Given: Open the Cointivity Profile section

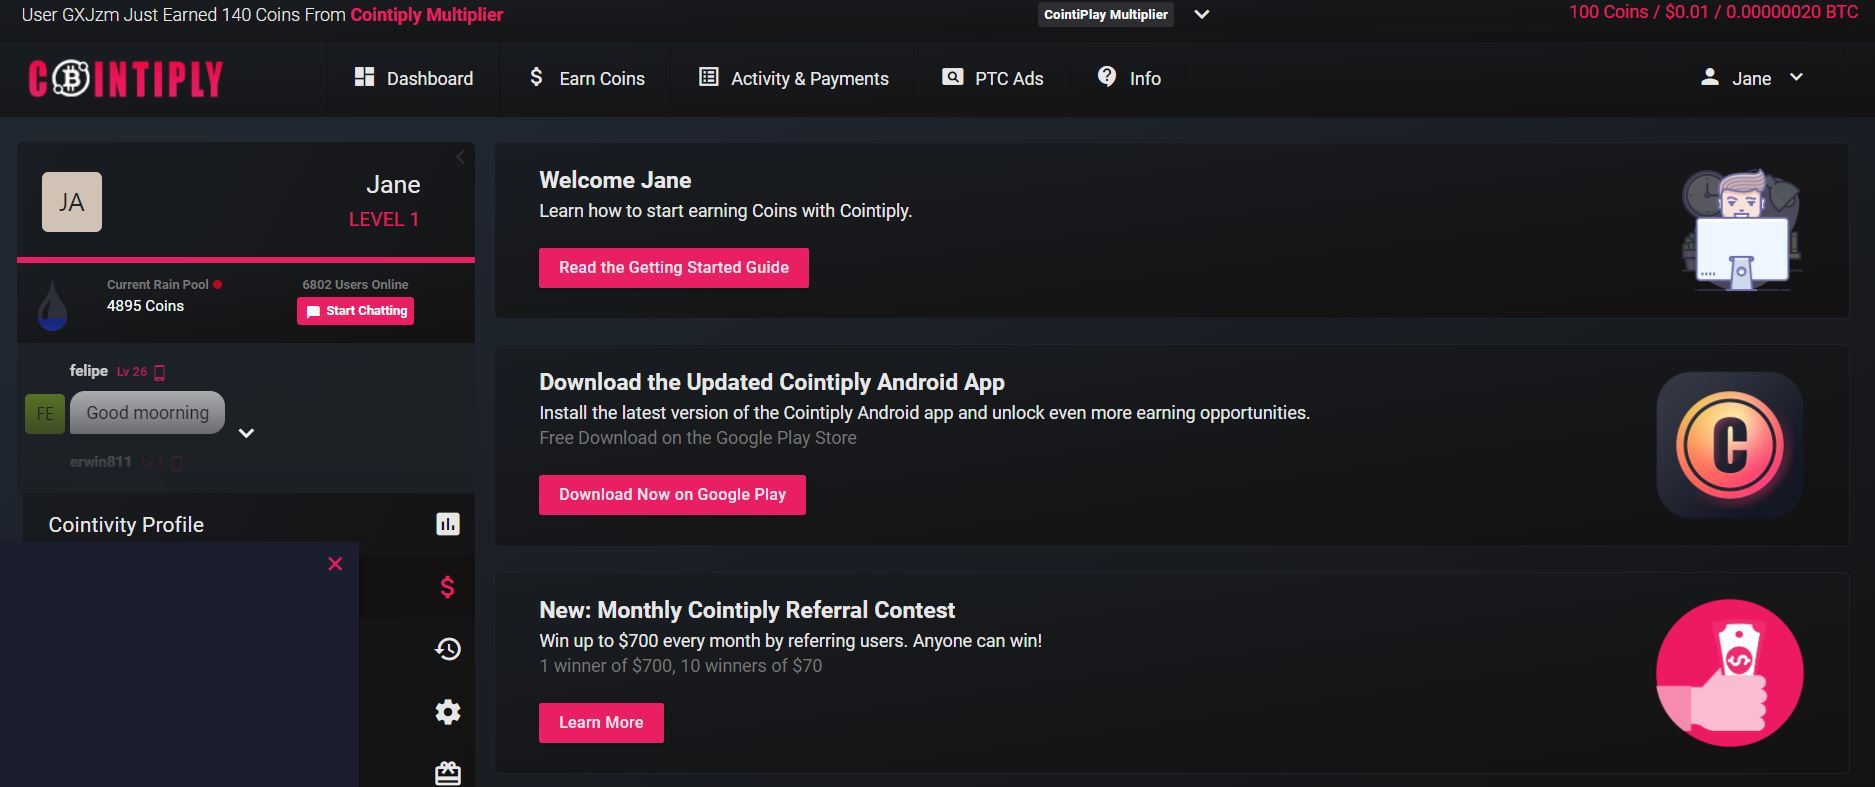Looking at the screenshot, I should tap(126, 525).
